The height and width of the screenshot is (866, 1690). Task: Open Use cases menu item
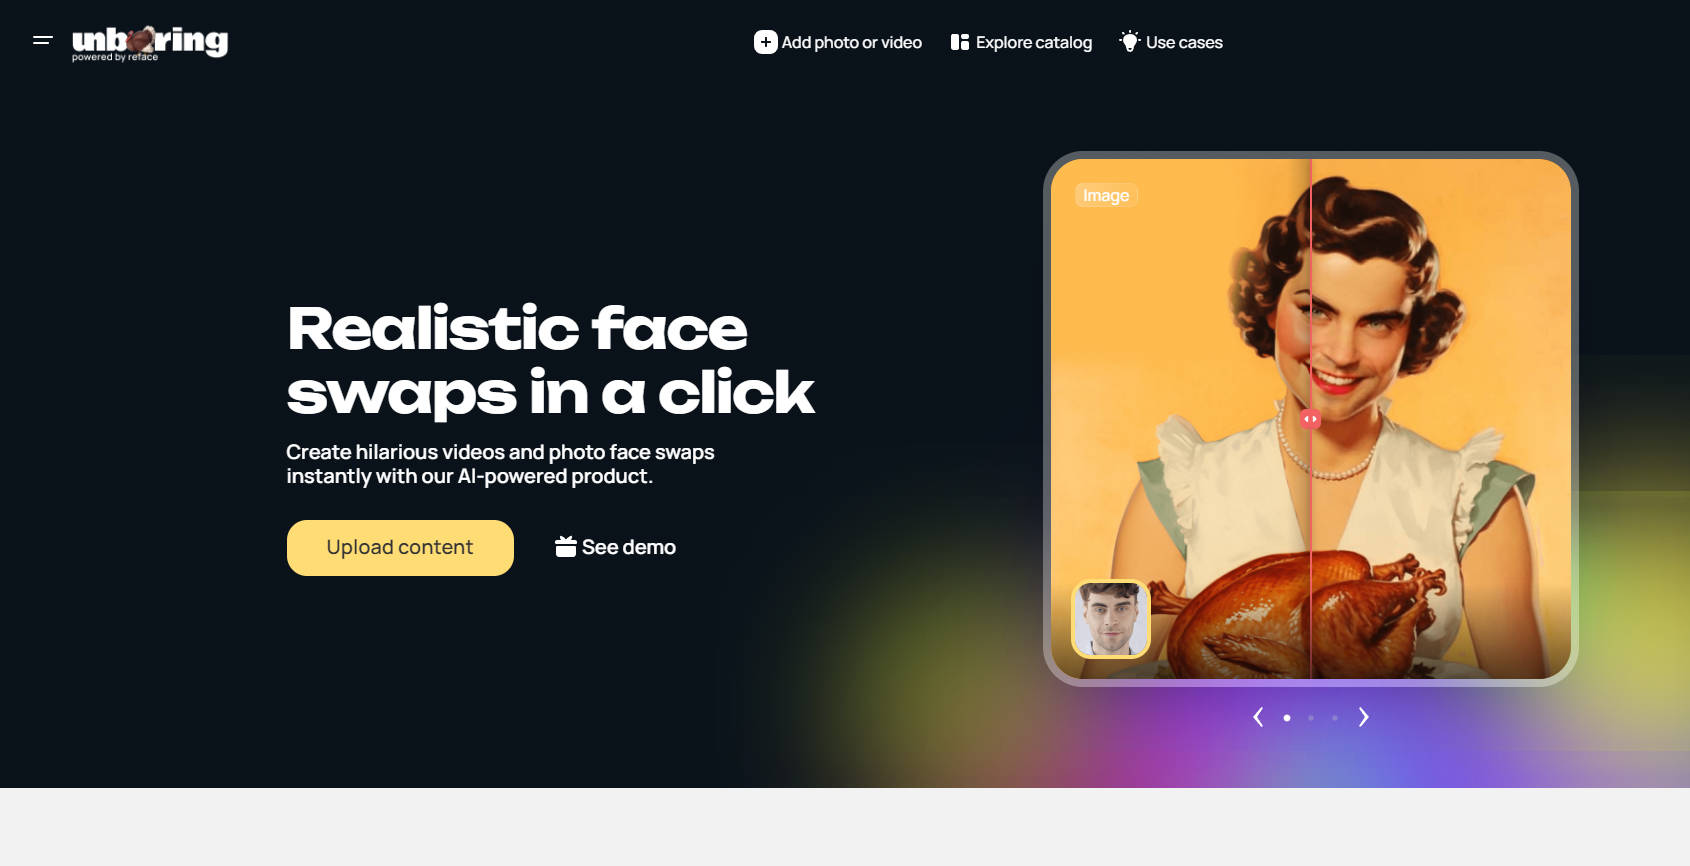(1171, 42)
